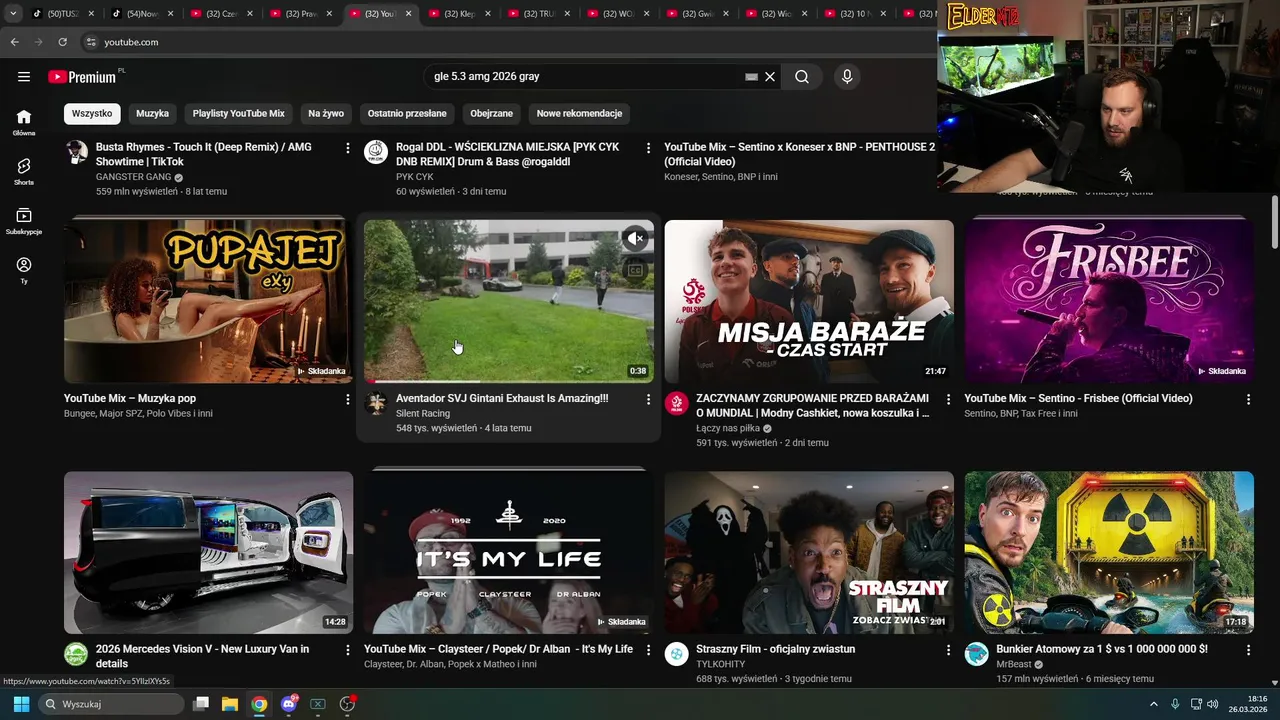
Task: Open Aventador SVJ Gintani Exhaust title link
Action: pos(502,398)
